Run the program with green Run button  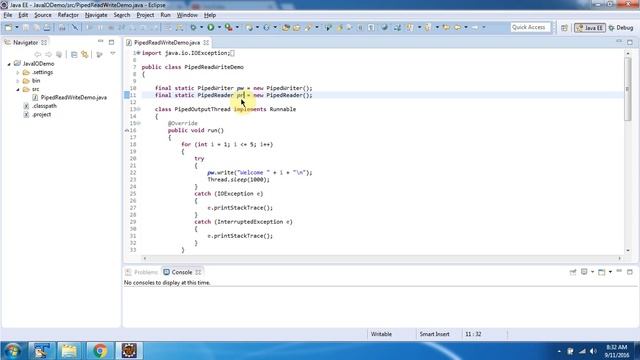click(x=211, y=27)
